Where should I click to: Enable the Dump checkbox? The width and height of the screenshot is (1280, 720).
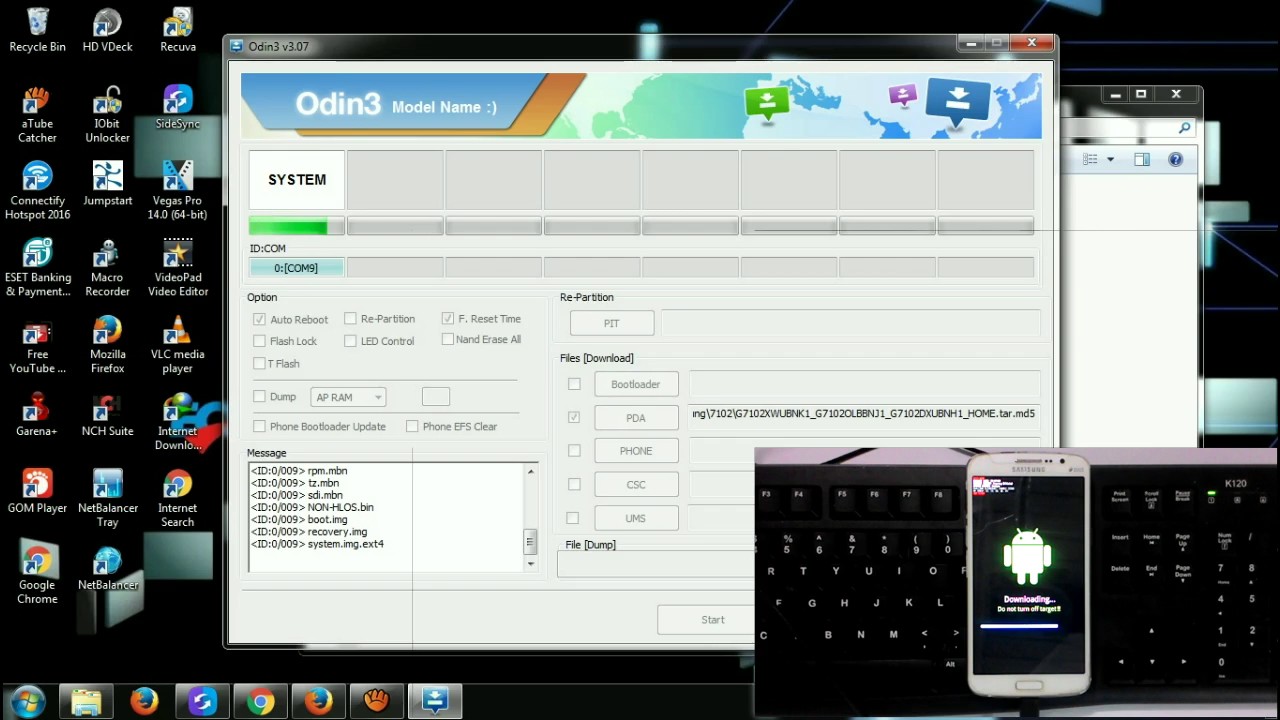click(259, 397)
